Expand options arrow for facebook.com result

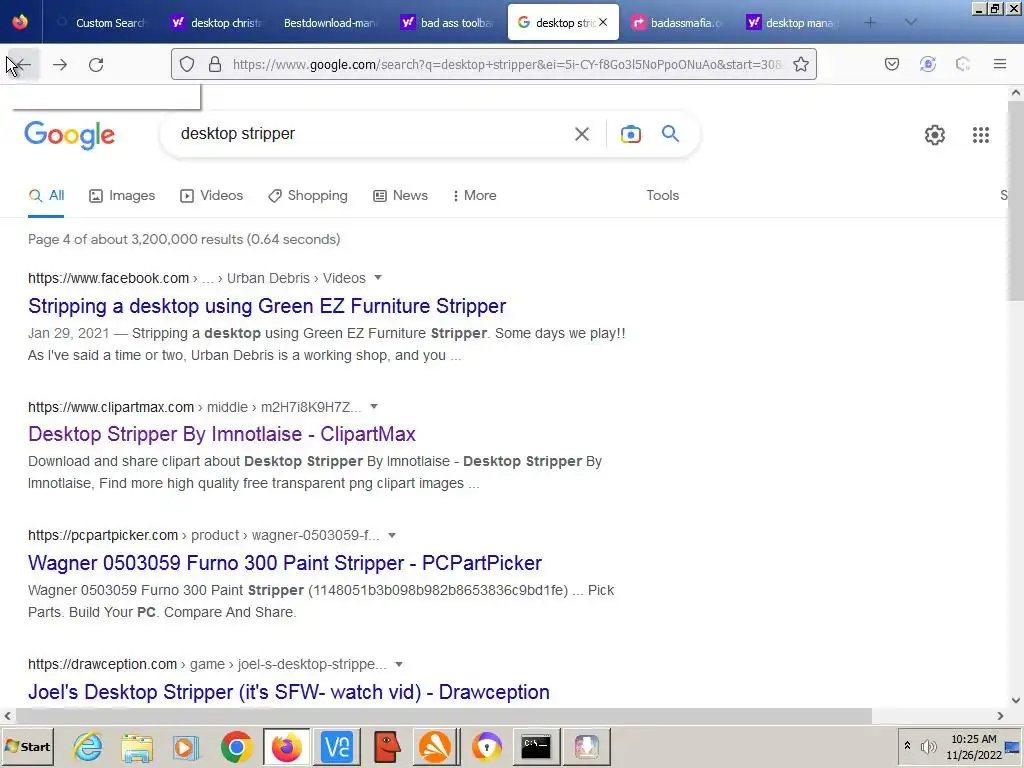(x=377, y=278)
